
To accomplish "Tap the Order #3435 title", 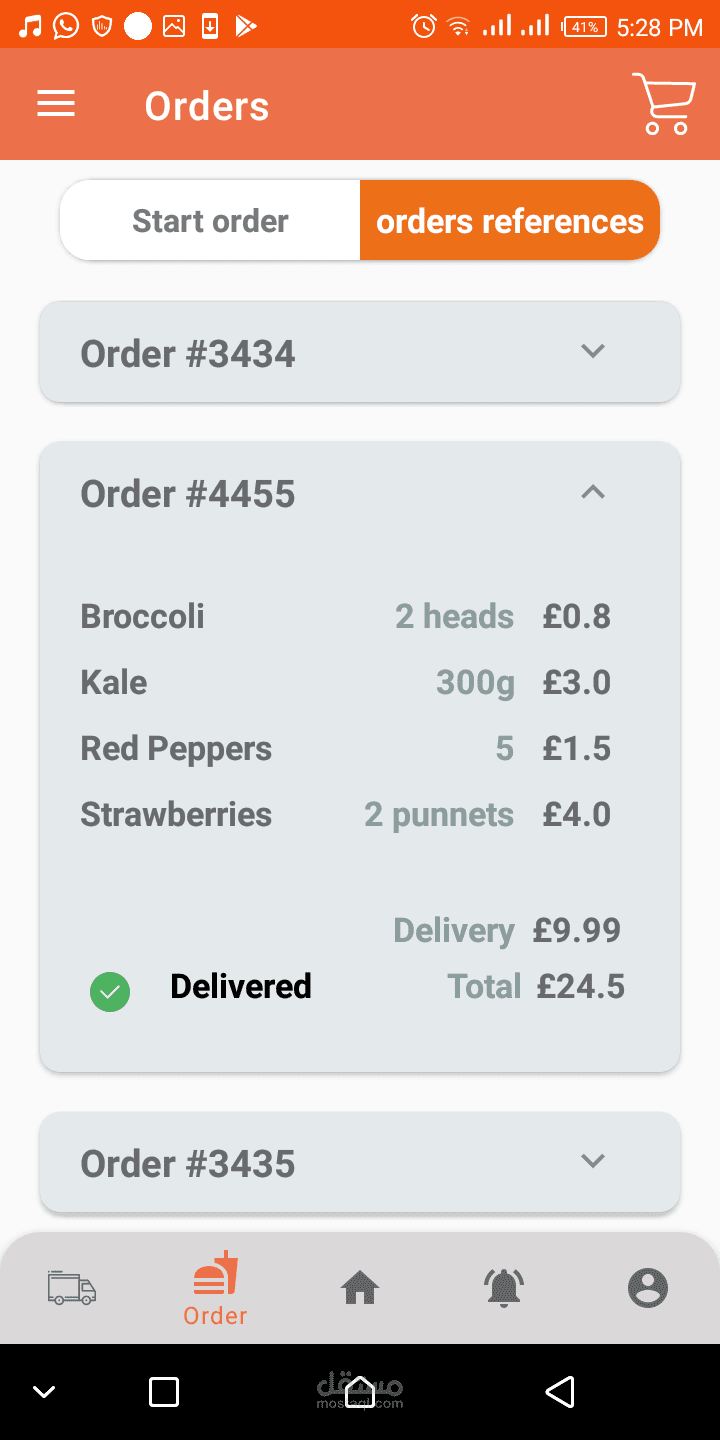I will [188, 1164].
